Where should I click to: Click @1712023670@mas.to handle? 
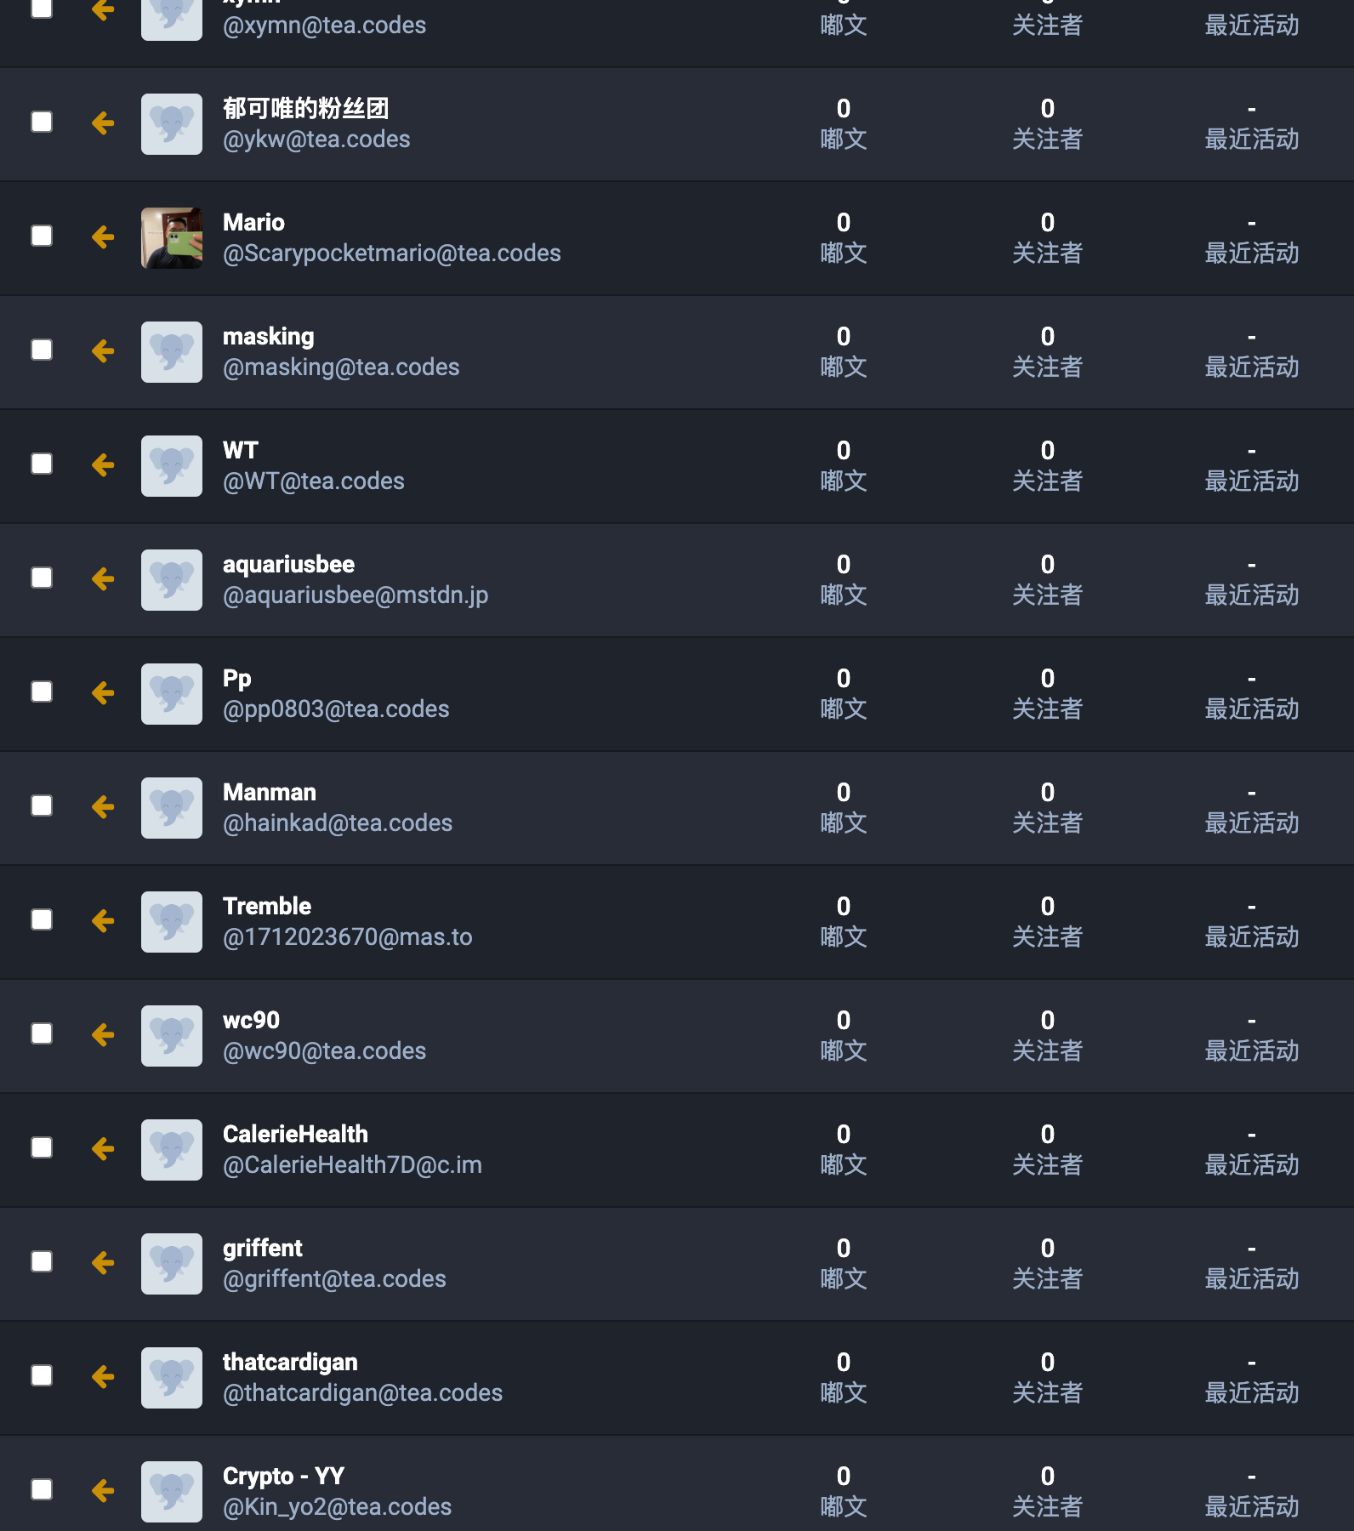pos(347,937)
